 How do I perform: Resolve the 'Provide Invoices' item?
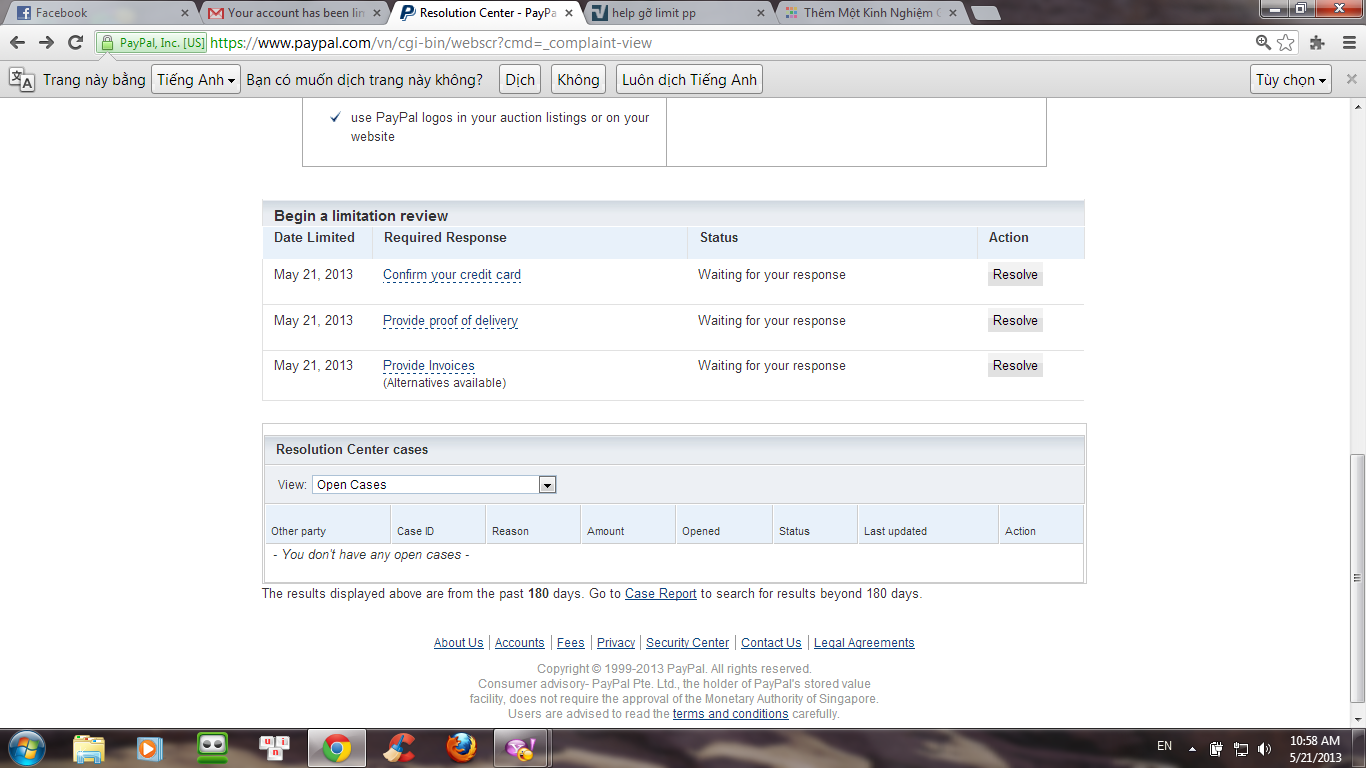[1015, 366]
